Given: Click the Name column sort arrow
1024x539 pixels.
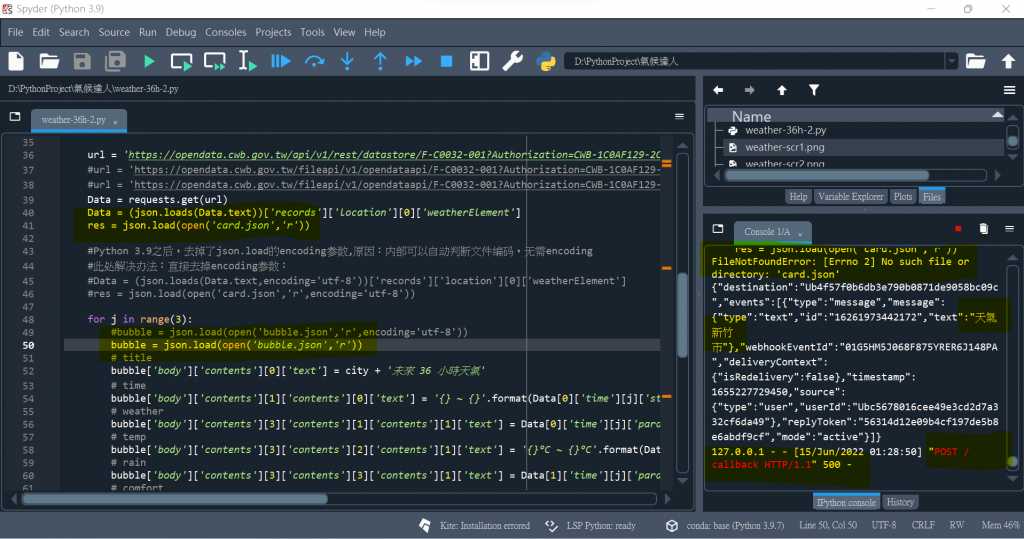Looking at the screenshot, I should [x=996, y=116].
